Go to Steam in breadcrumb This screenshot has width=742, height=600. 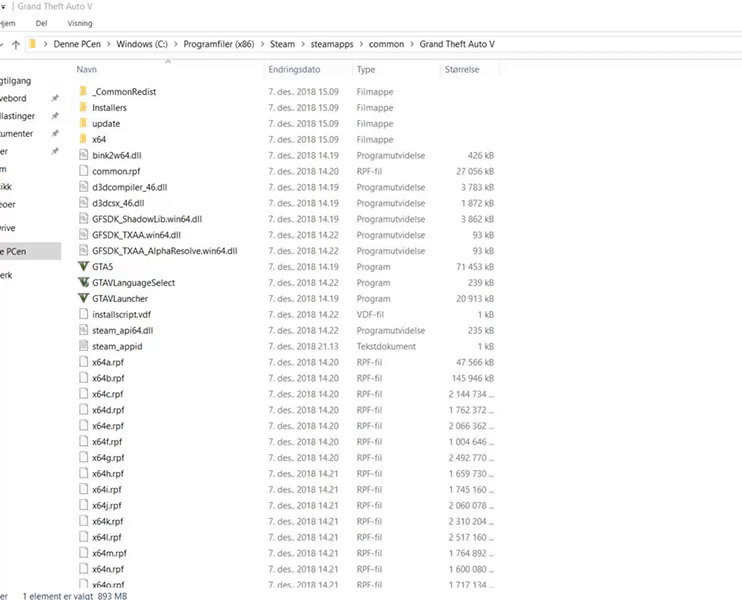coord(282,44)
